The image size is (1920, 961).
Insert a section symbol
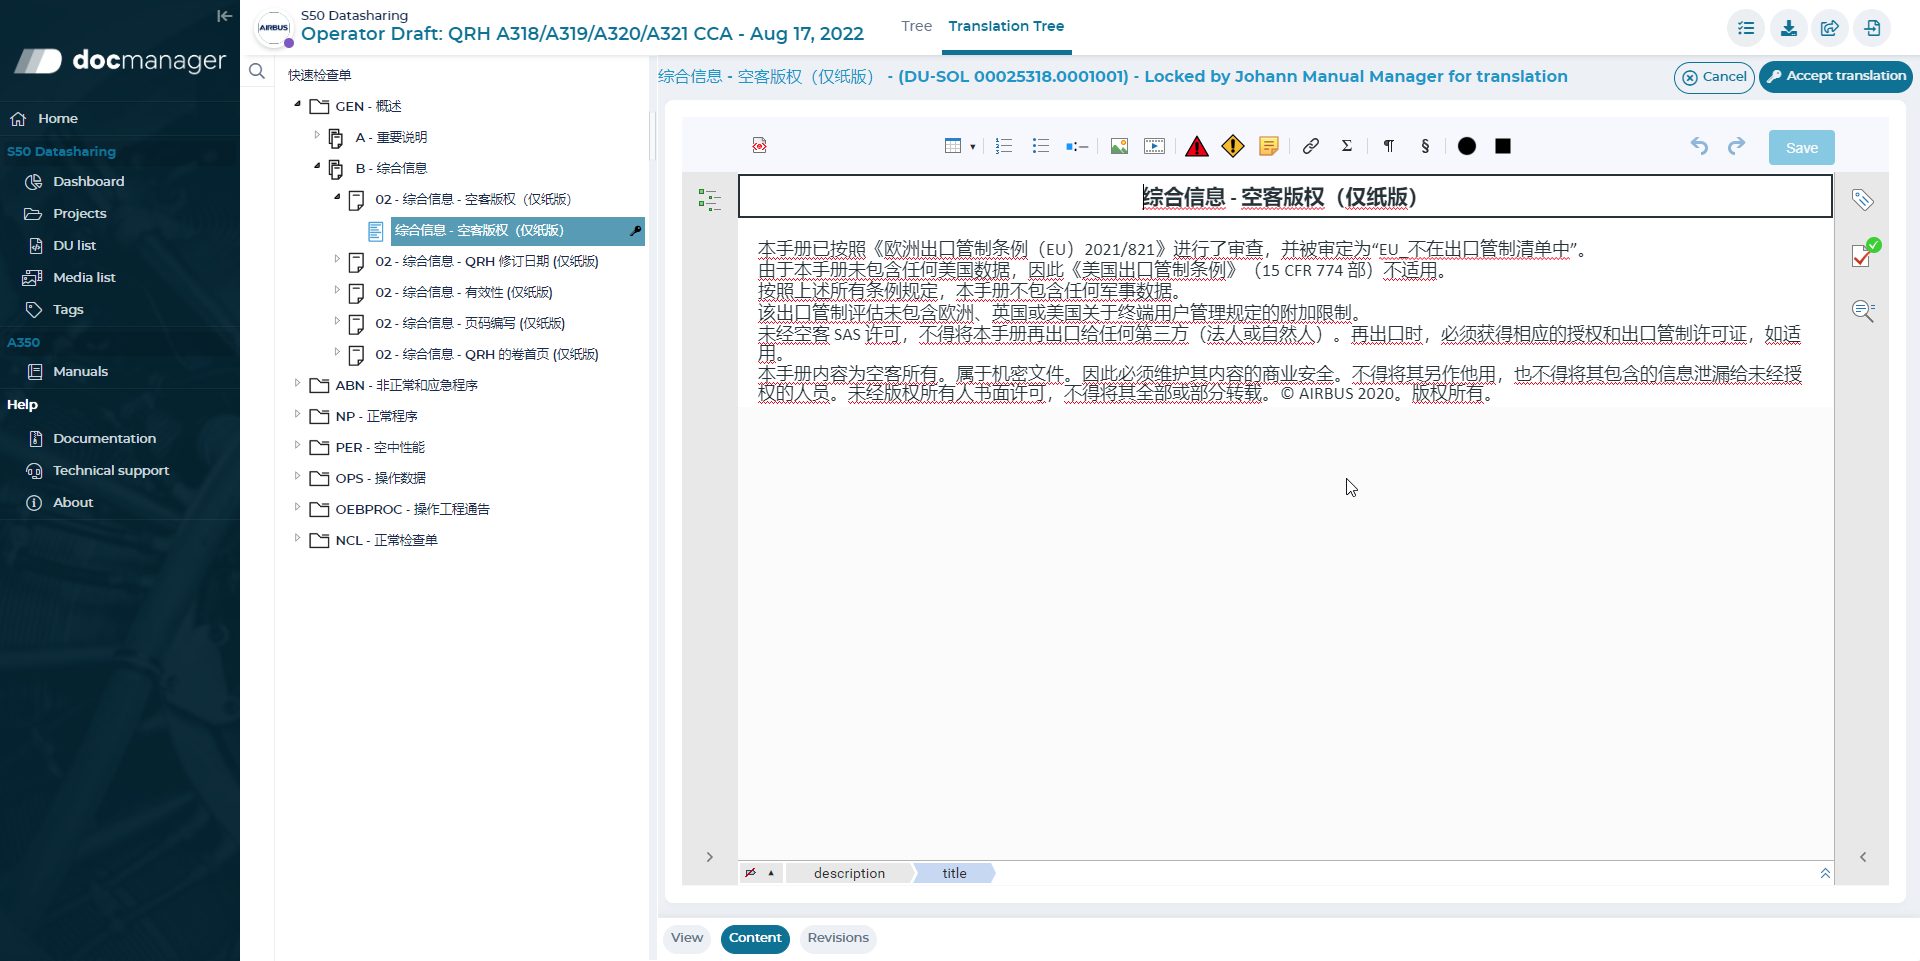(x=1425, y=146)
